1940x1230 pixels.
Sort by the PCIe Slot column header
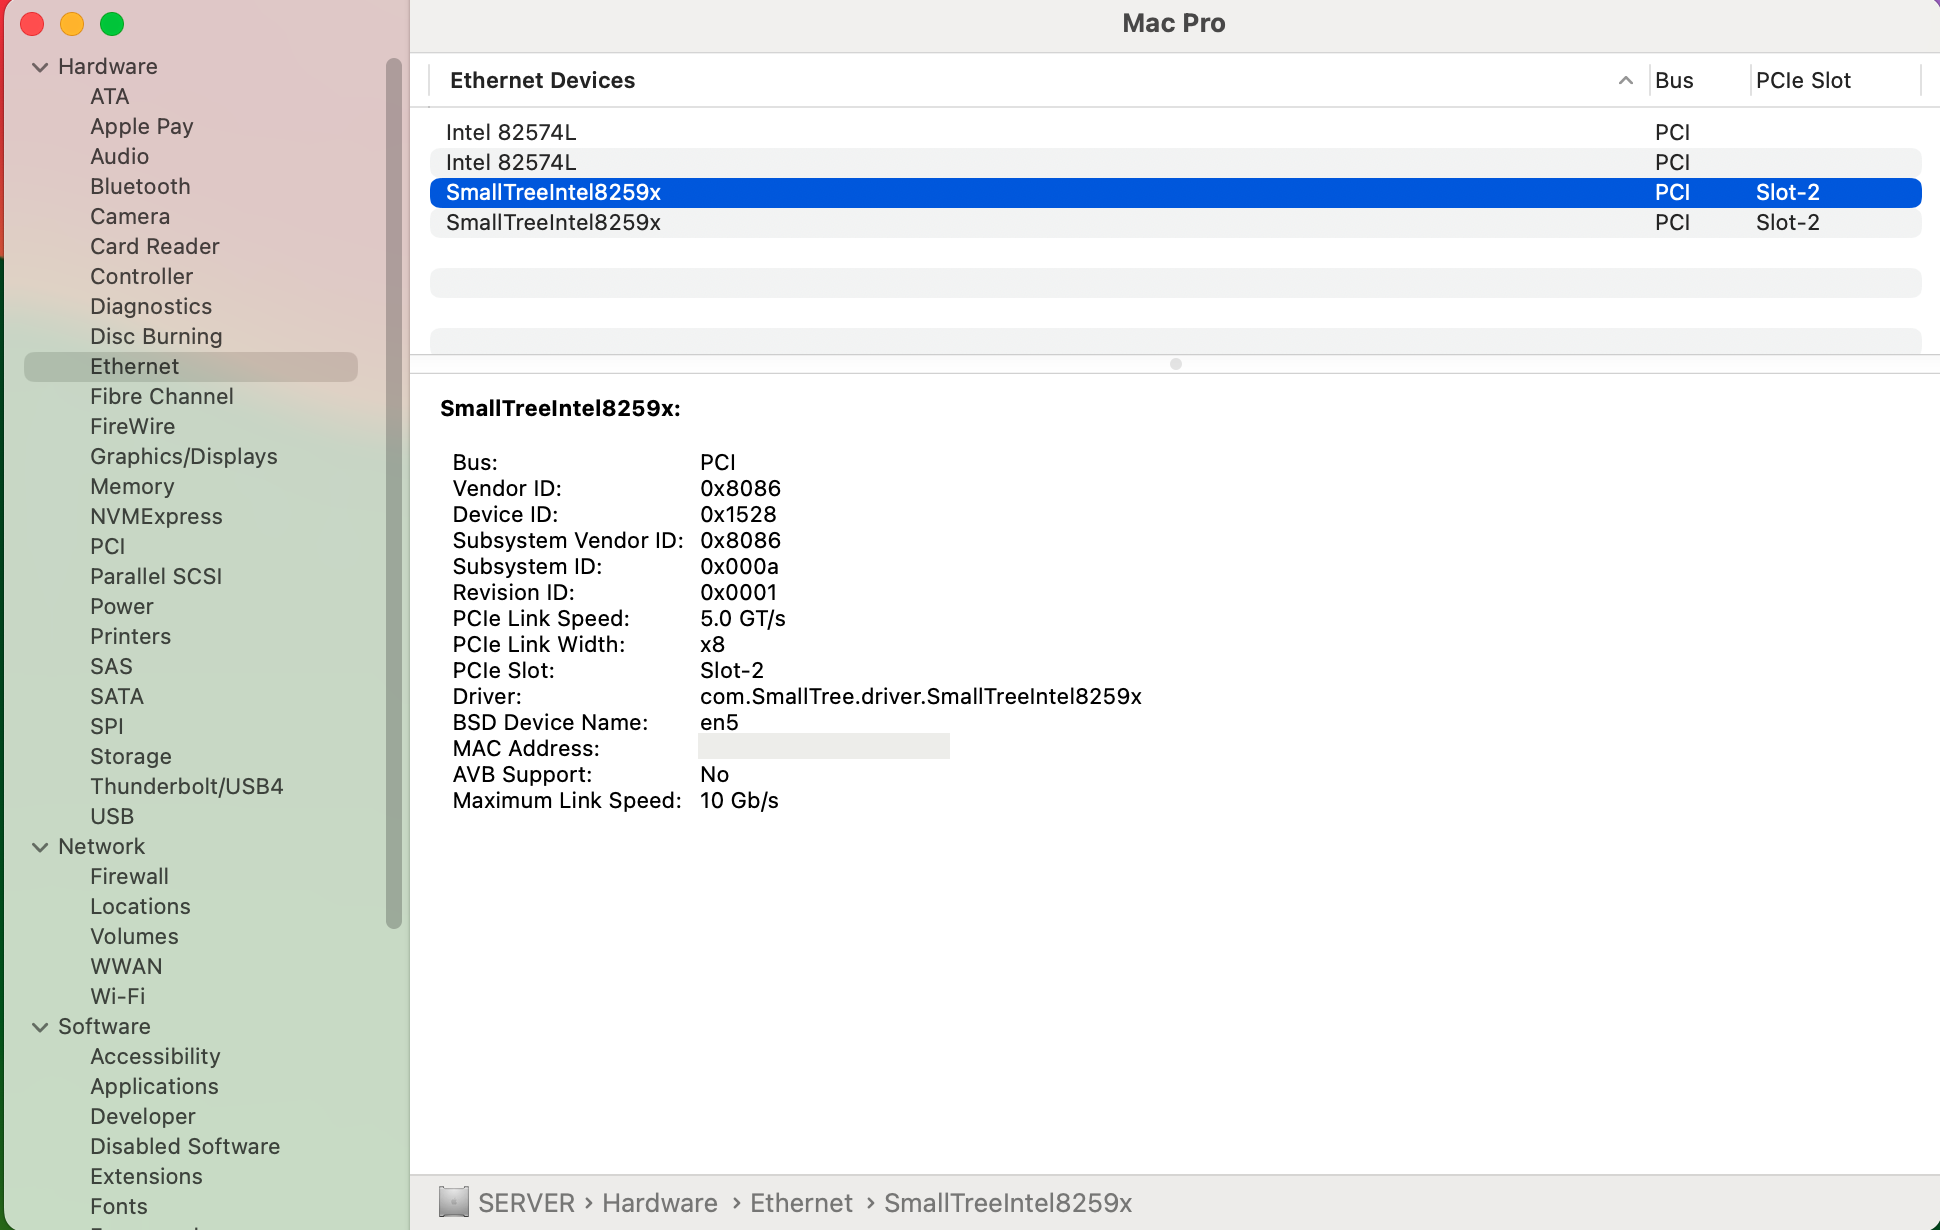click(1803, 81)
